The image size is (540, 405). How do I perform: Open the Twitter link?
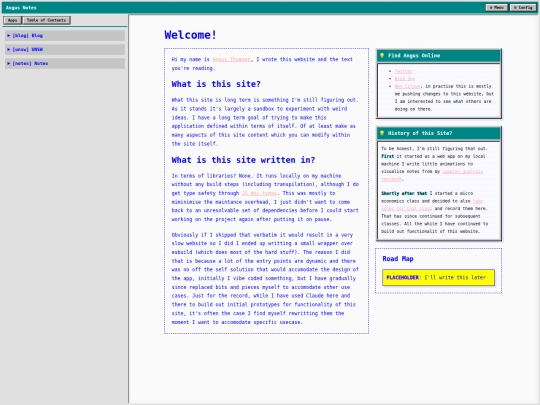(403, 71)
